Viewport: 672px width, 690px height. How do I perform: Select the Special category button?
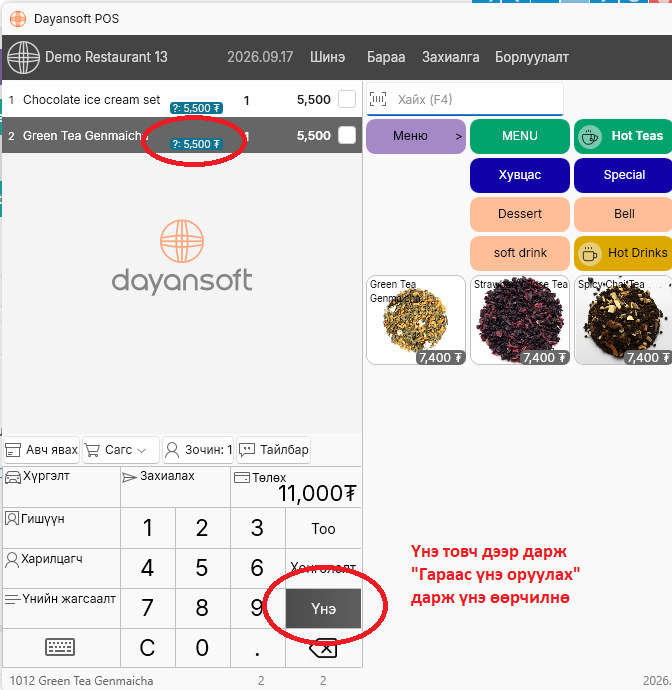click(623, 175)
